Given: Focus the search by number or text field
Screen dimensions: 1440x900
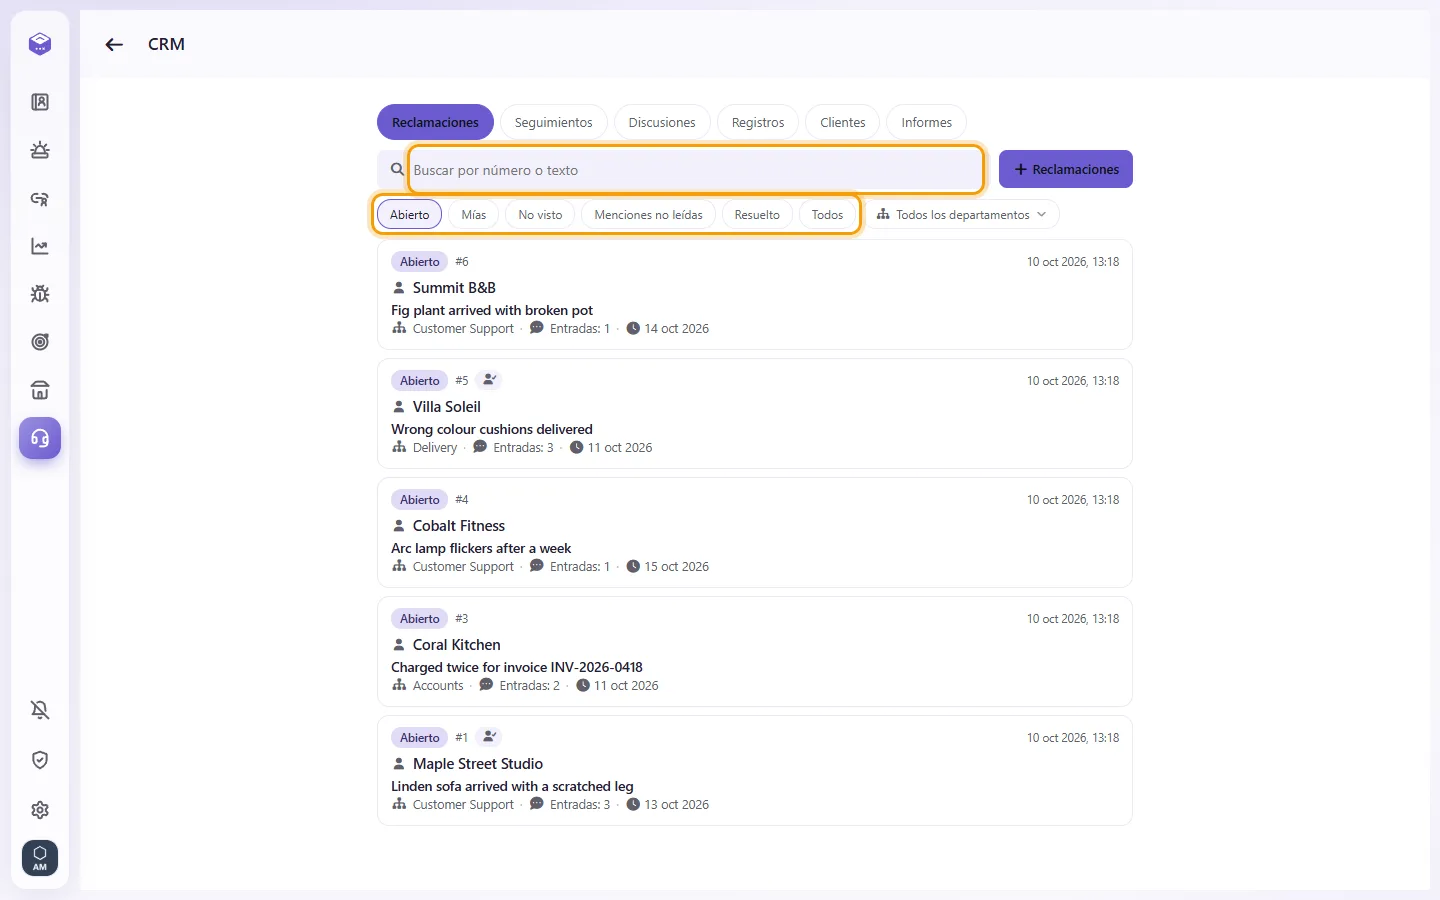Looking at the screenshot, I should pos(696,170).
